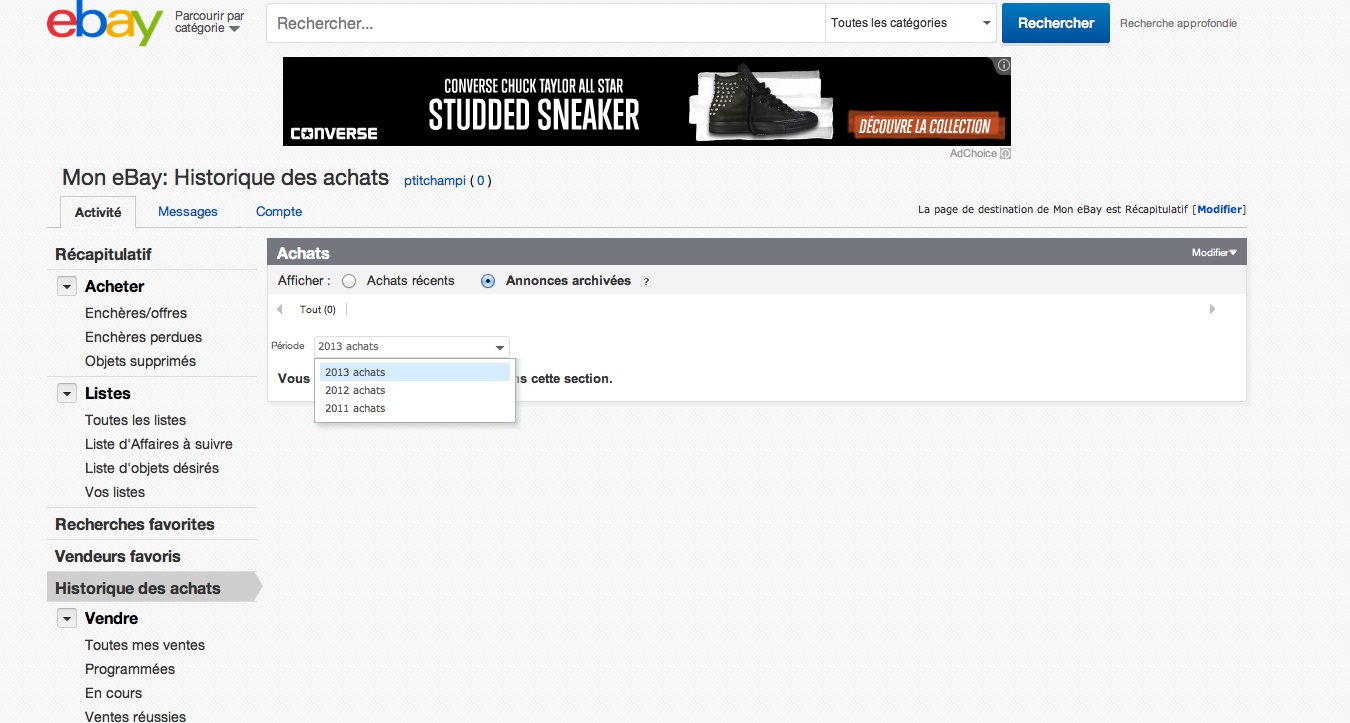Screen dimensions: 1350x723
Task: Open Parcourir par catégorie menu
Action: point(209,23)
